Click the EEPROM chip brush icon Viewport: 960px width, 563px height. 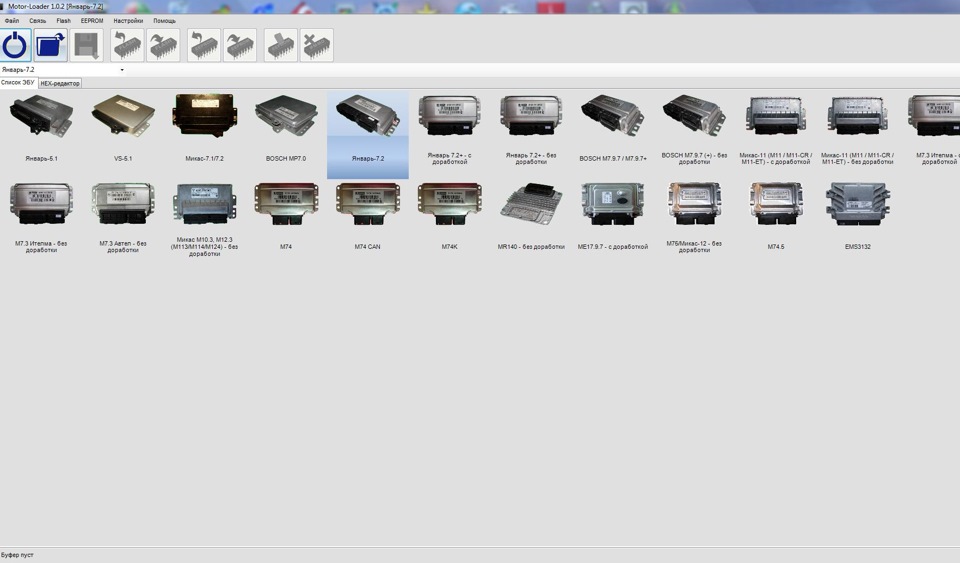point(281,45)
